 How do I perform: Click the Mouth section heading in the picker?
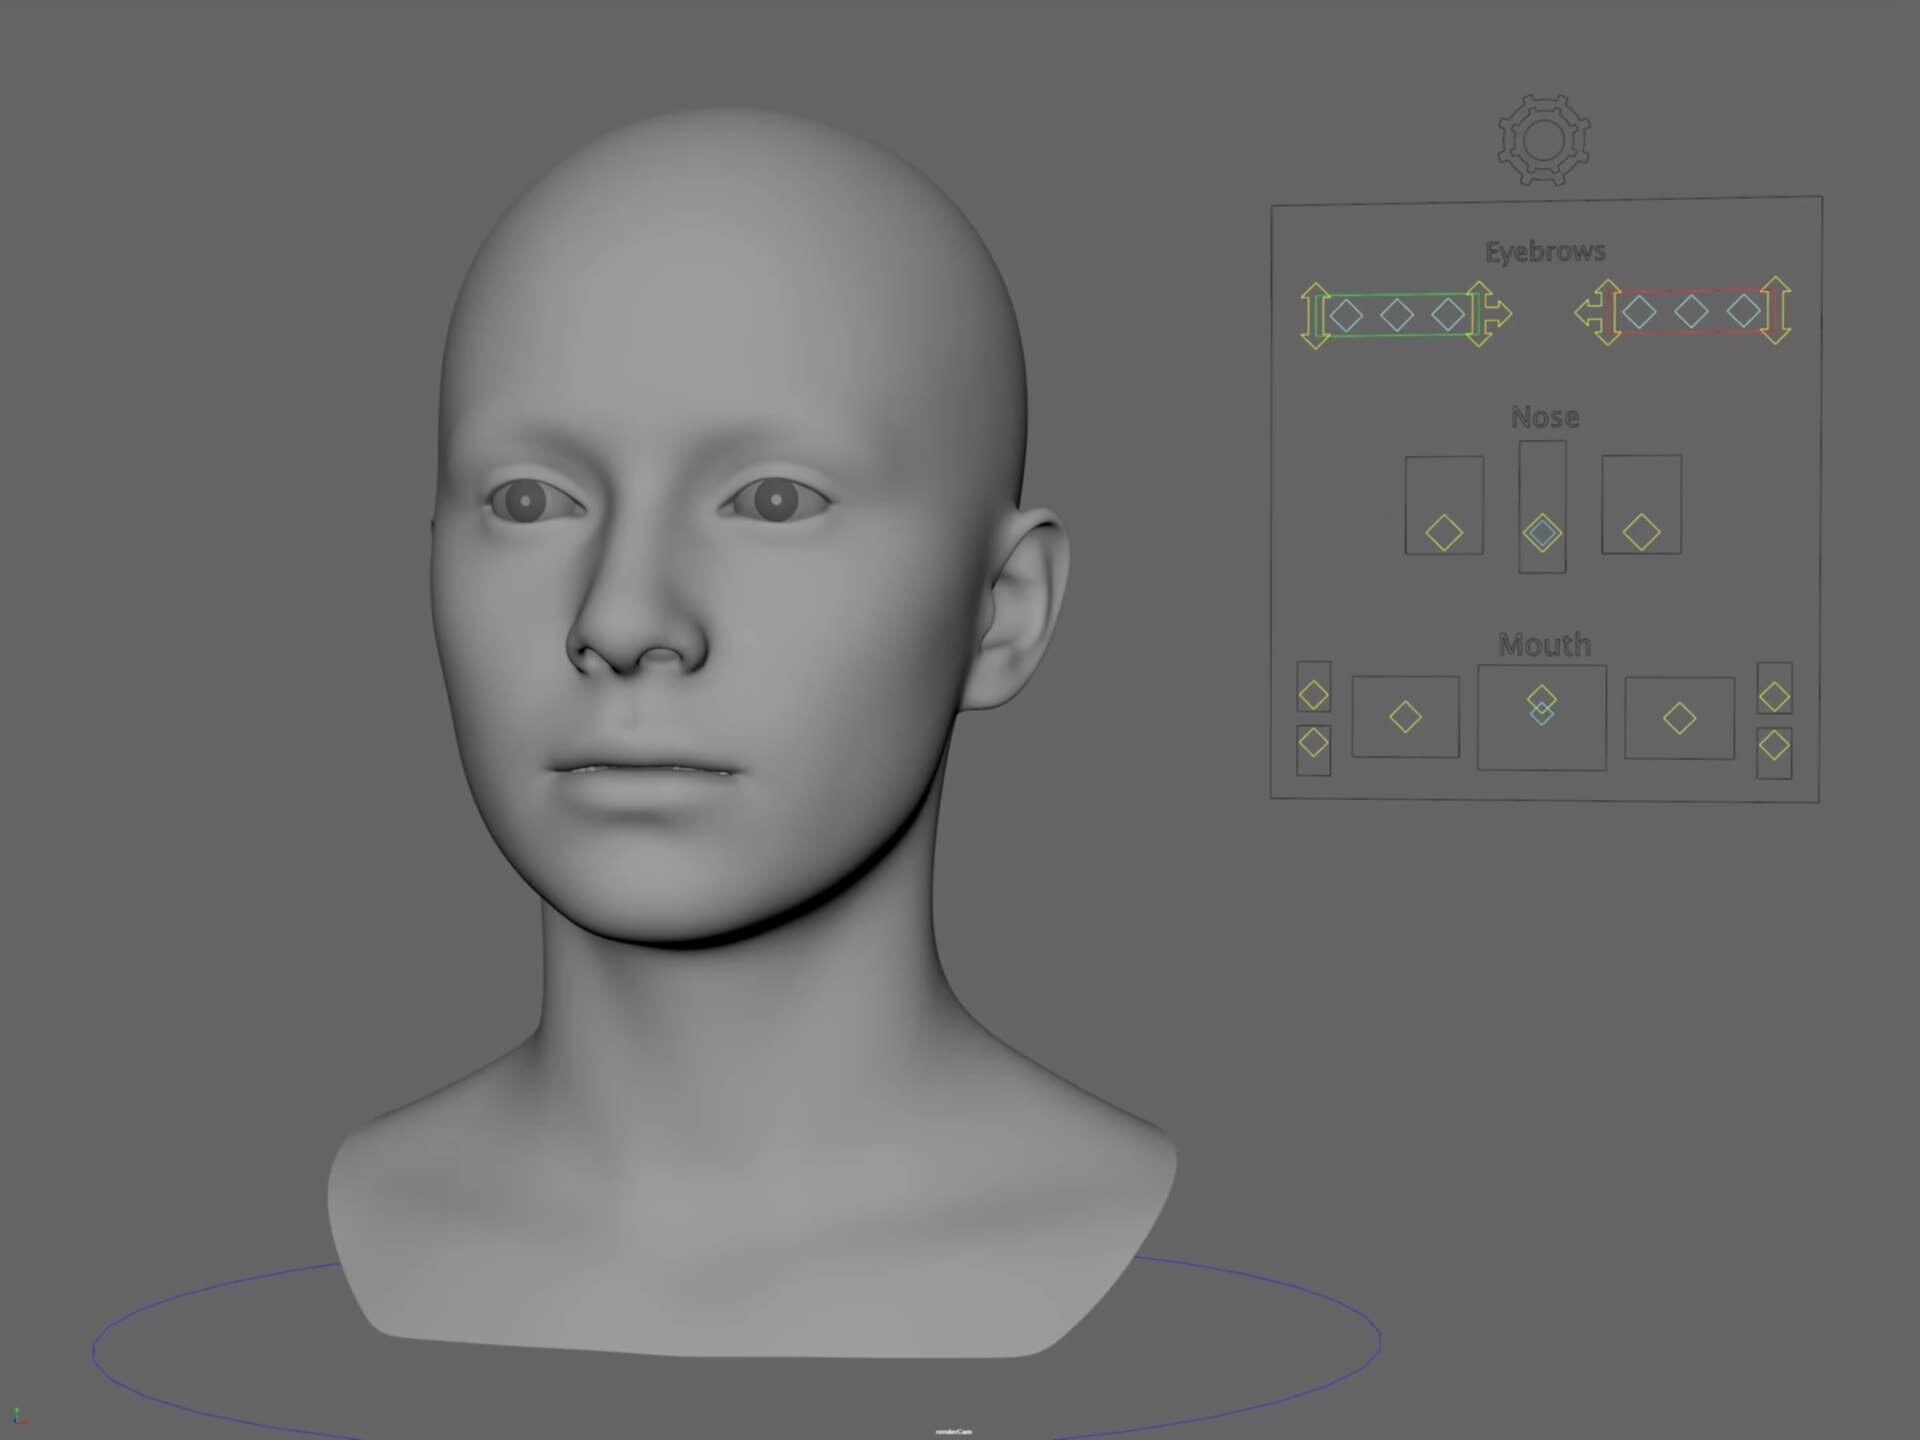[1544, 645]
